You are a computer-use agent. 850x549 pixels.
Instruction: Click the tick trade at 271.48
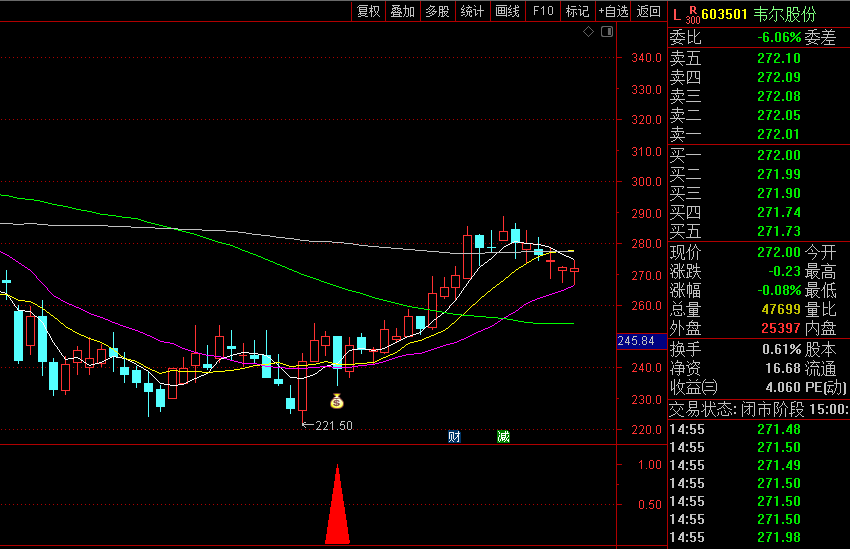click(x=779, y=429)
